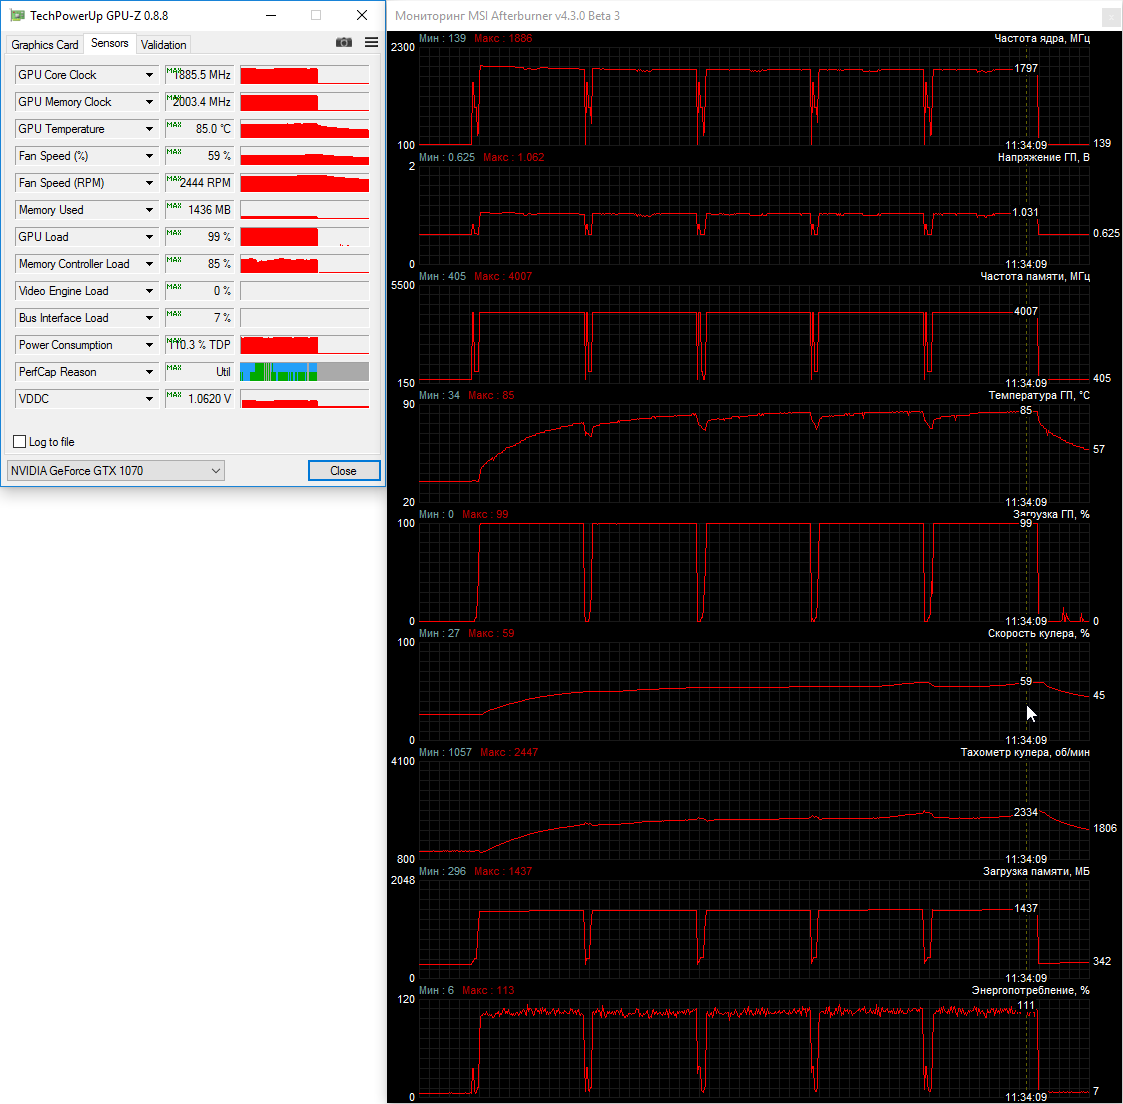Minimize the GPU-Z window
This screenshot has width=1123, height=1104.
(272, 15)
